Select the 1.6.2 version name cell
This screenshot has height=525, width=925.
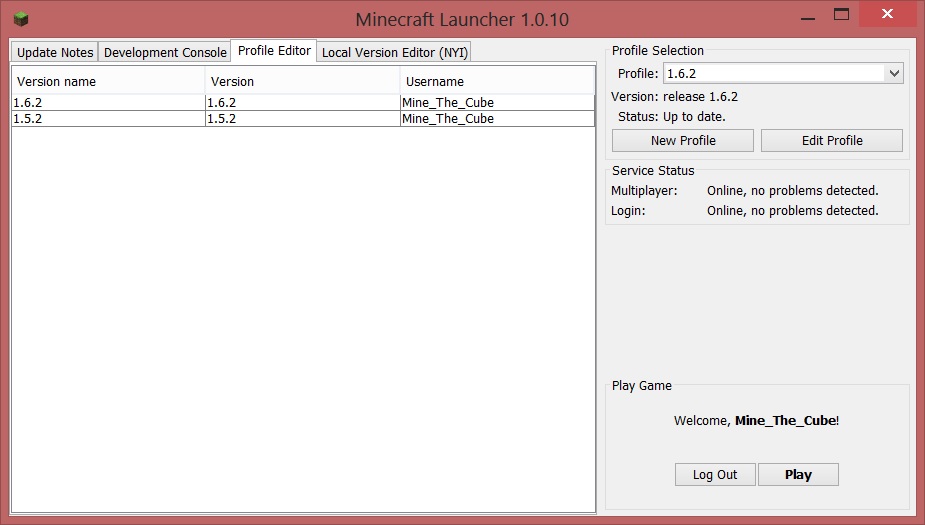point(109,103)
